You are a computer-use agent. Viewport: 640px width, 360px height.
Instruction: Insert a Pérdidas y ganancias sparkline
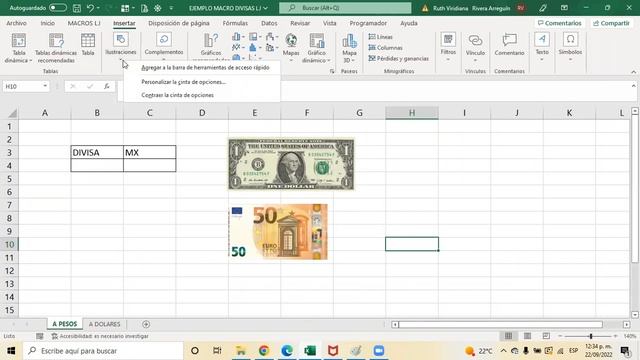click(x=398, y=59)
